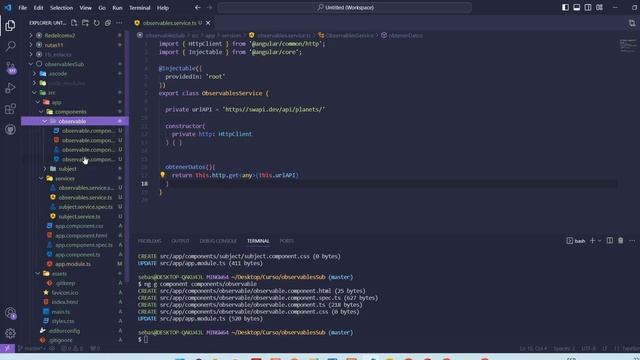Click the editor minimap

(x=628, y=45)
